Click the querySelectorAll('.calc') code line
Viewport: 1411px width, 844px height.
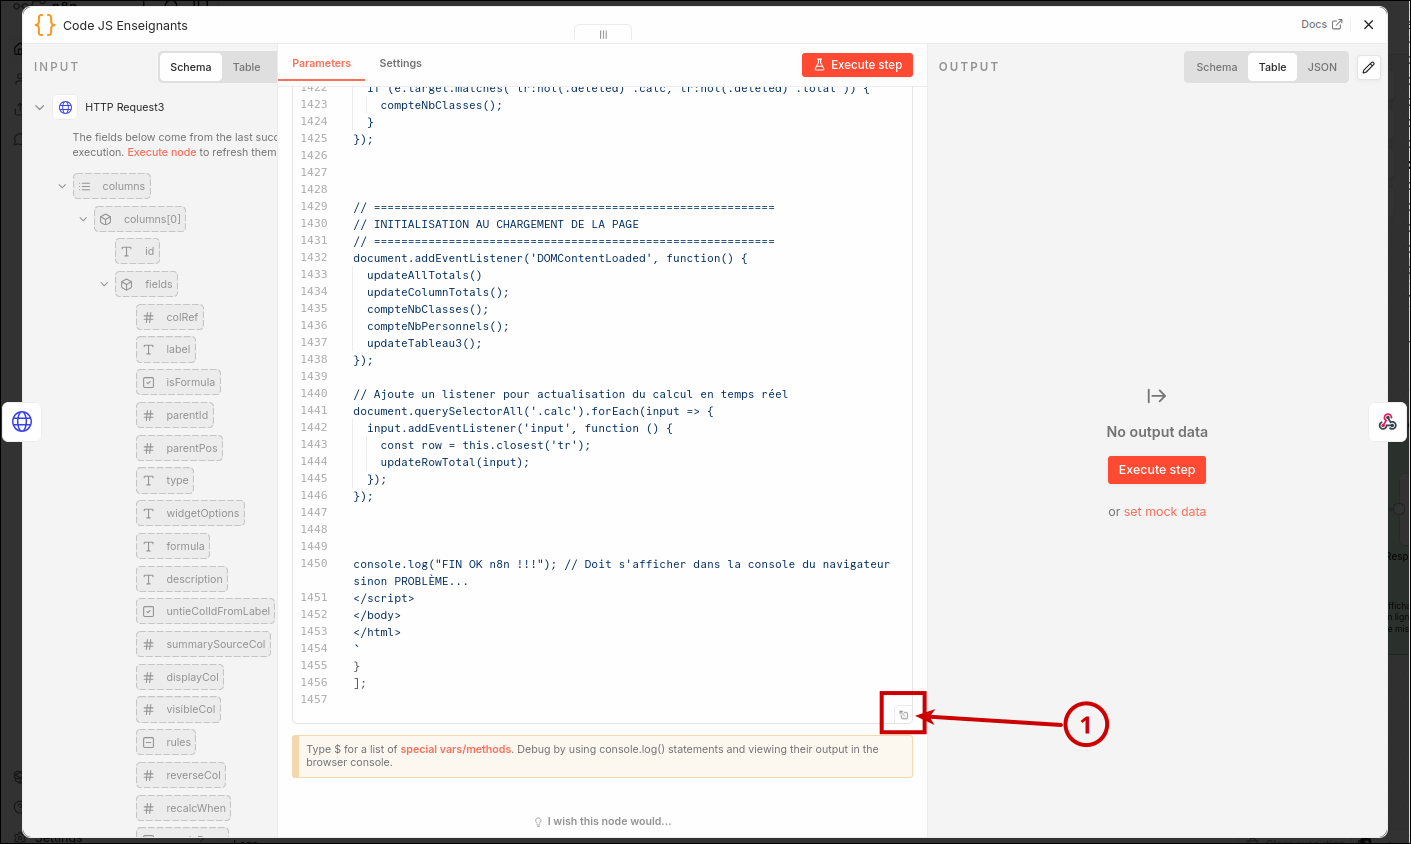click(533, 411)
